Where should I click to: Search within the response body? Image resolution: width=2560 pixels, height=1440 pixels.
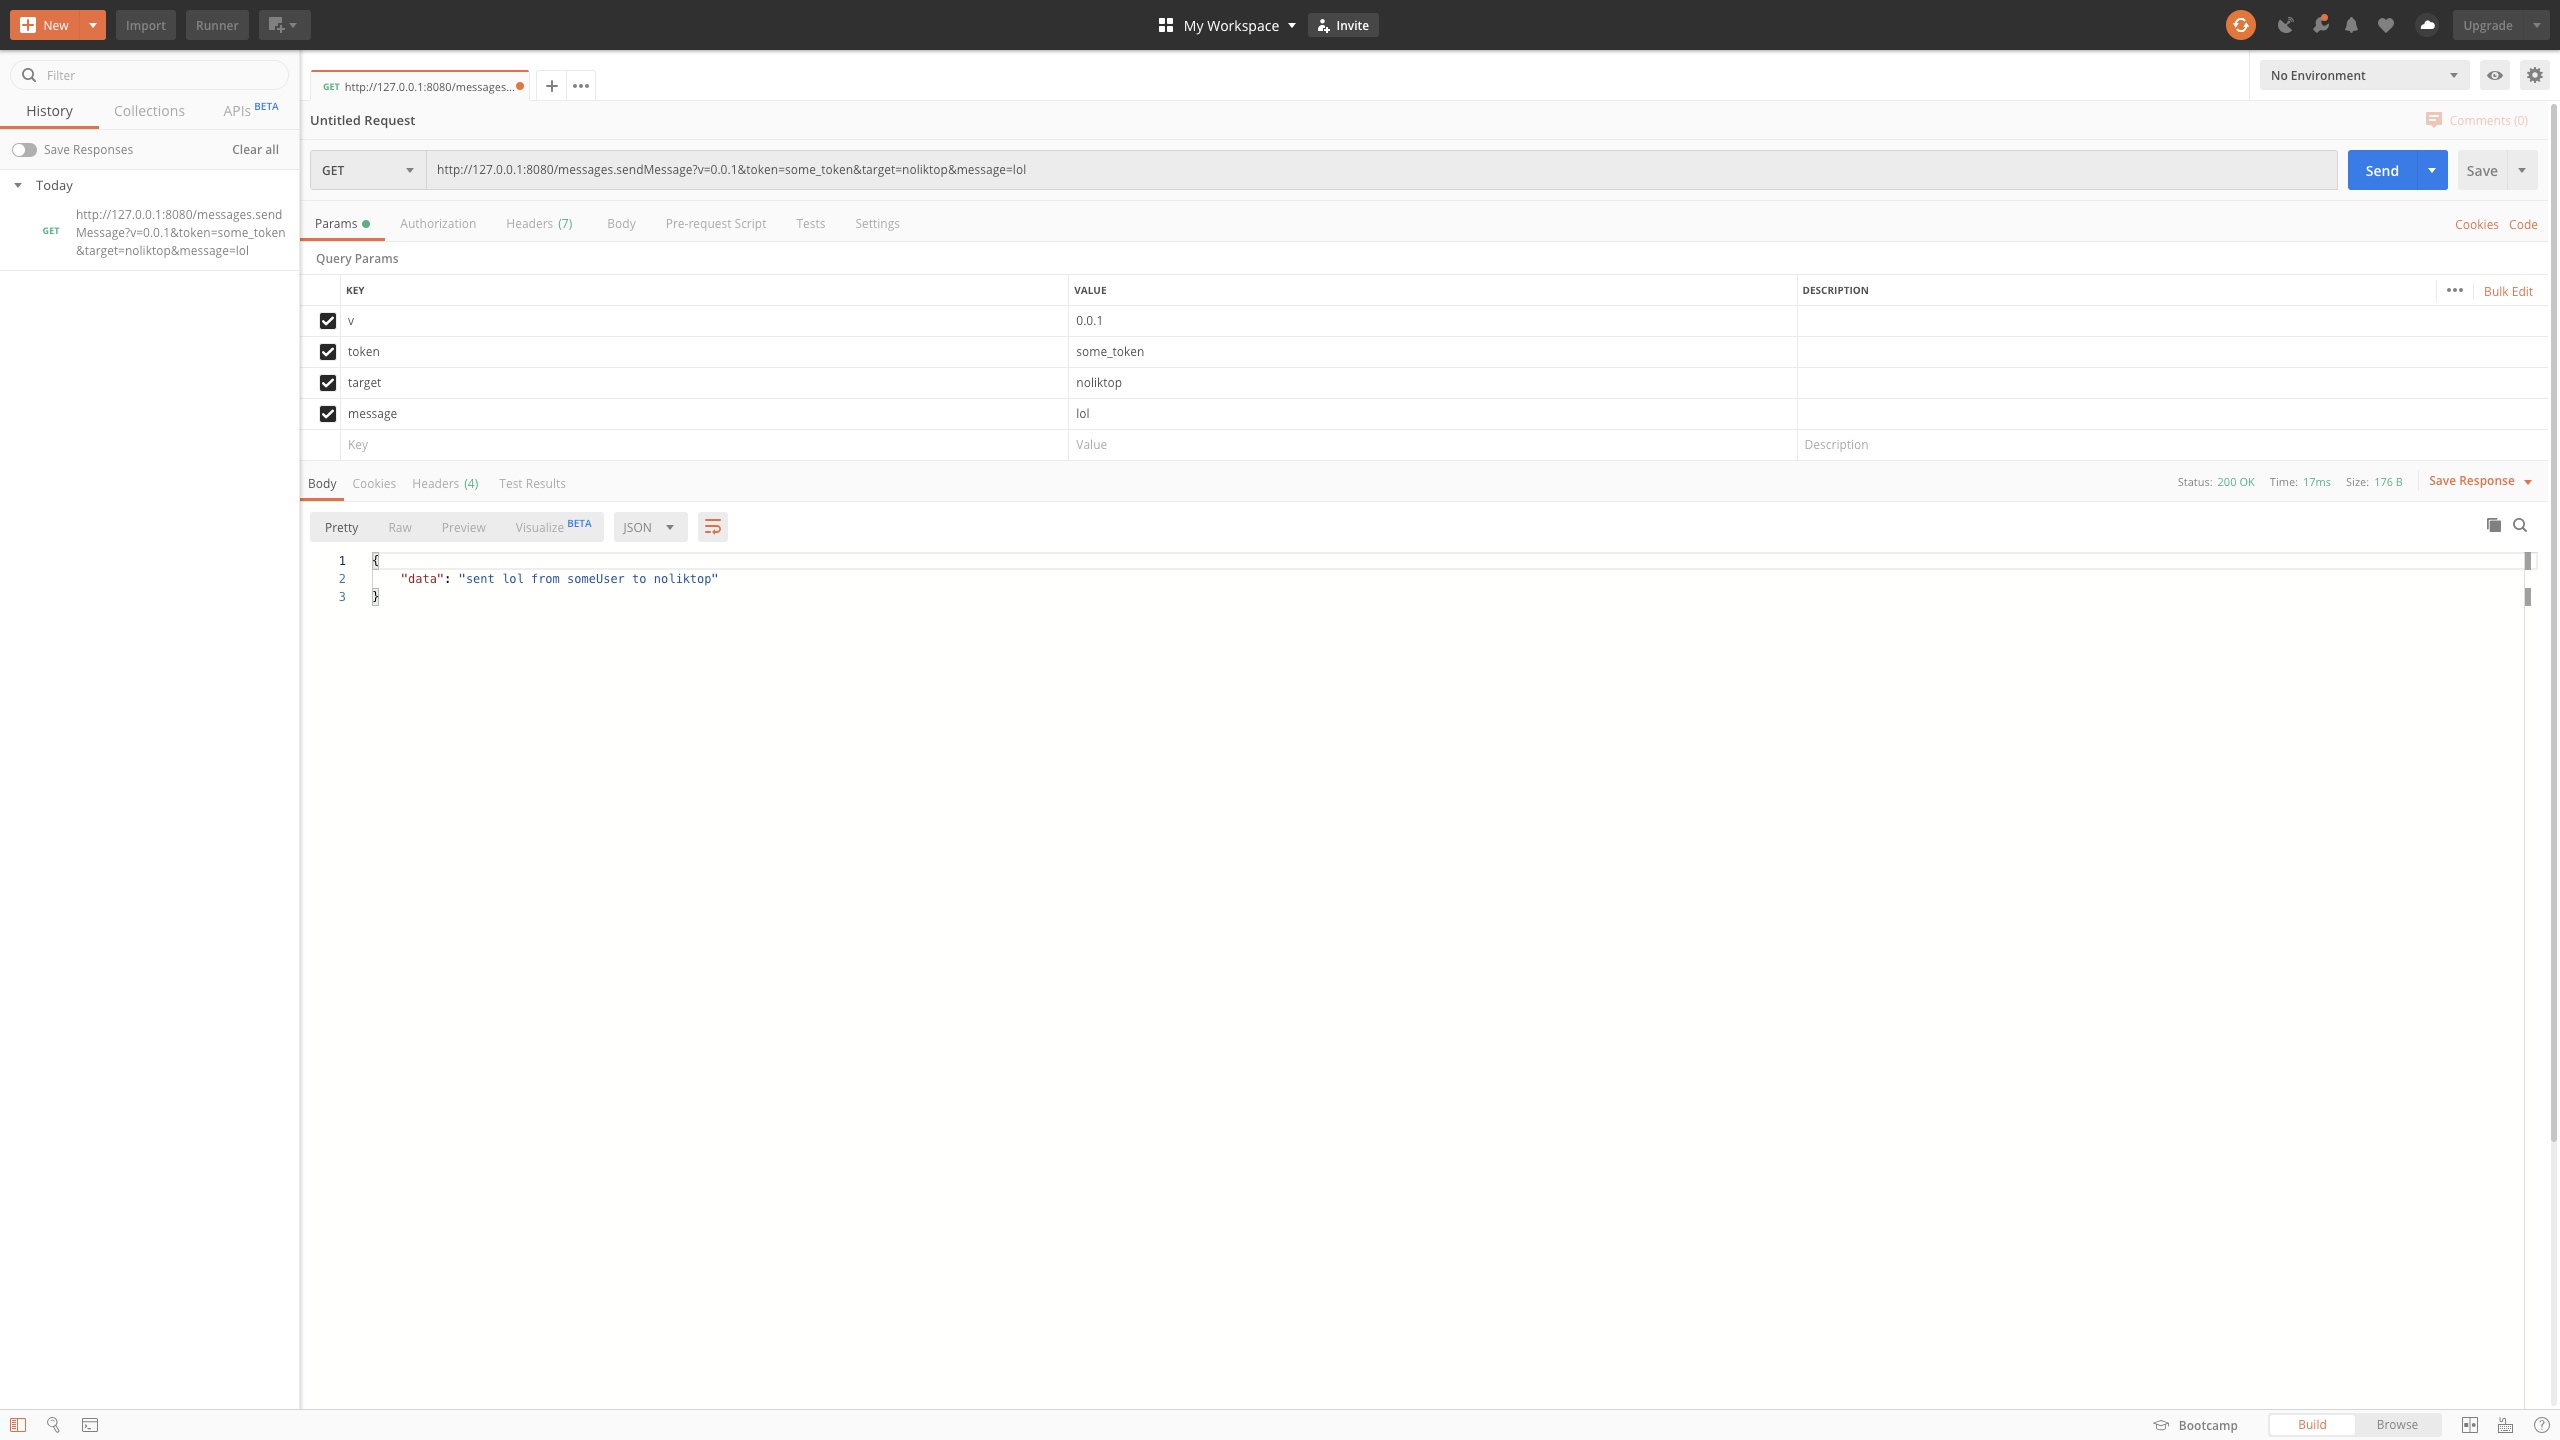coord(2520,525)
